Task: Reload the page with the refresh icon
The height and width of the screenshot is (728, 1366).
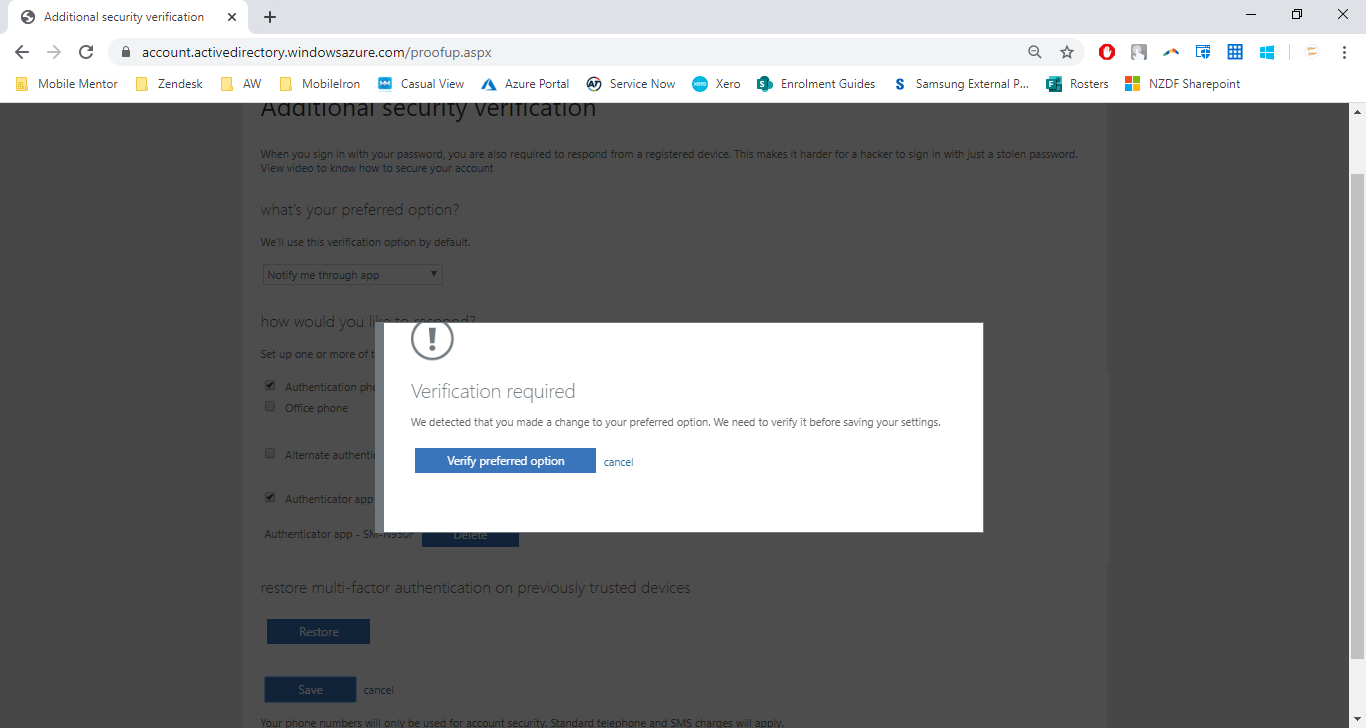Action: coord(86,52)
